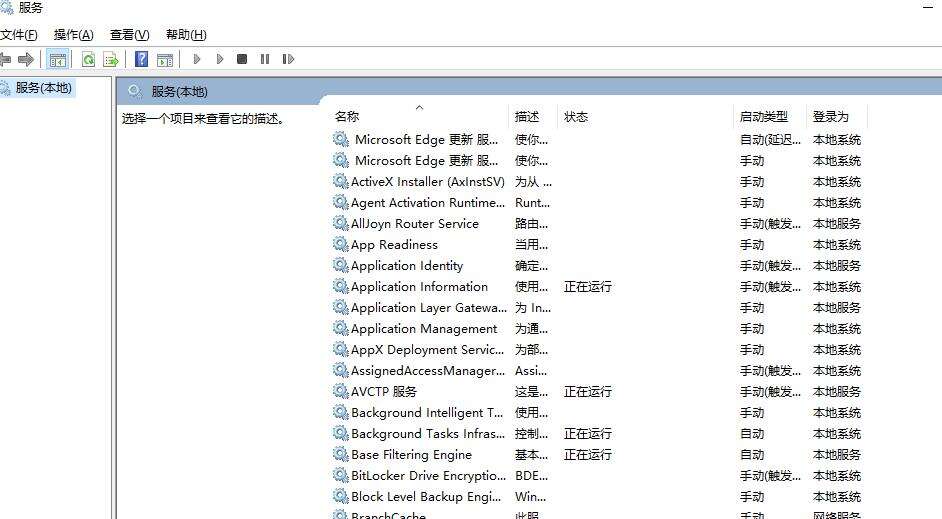Sort by the 启动类型 column header
The height and width of the screenshot is (519, 942).
pos(764,117)
